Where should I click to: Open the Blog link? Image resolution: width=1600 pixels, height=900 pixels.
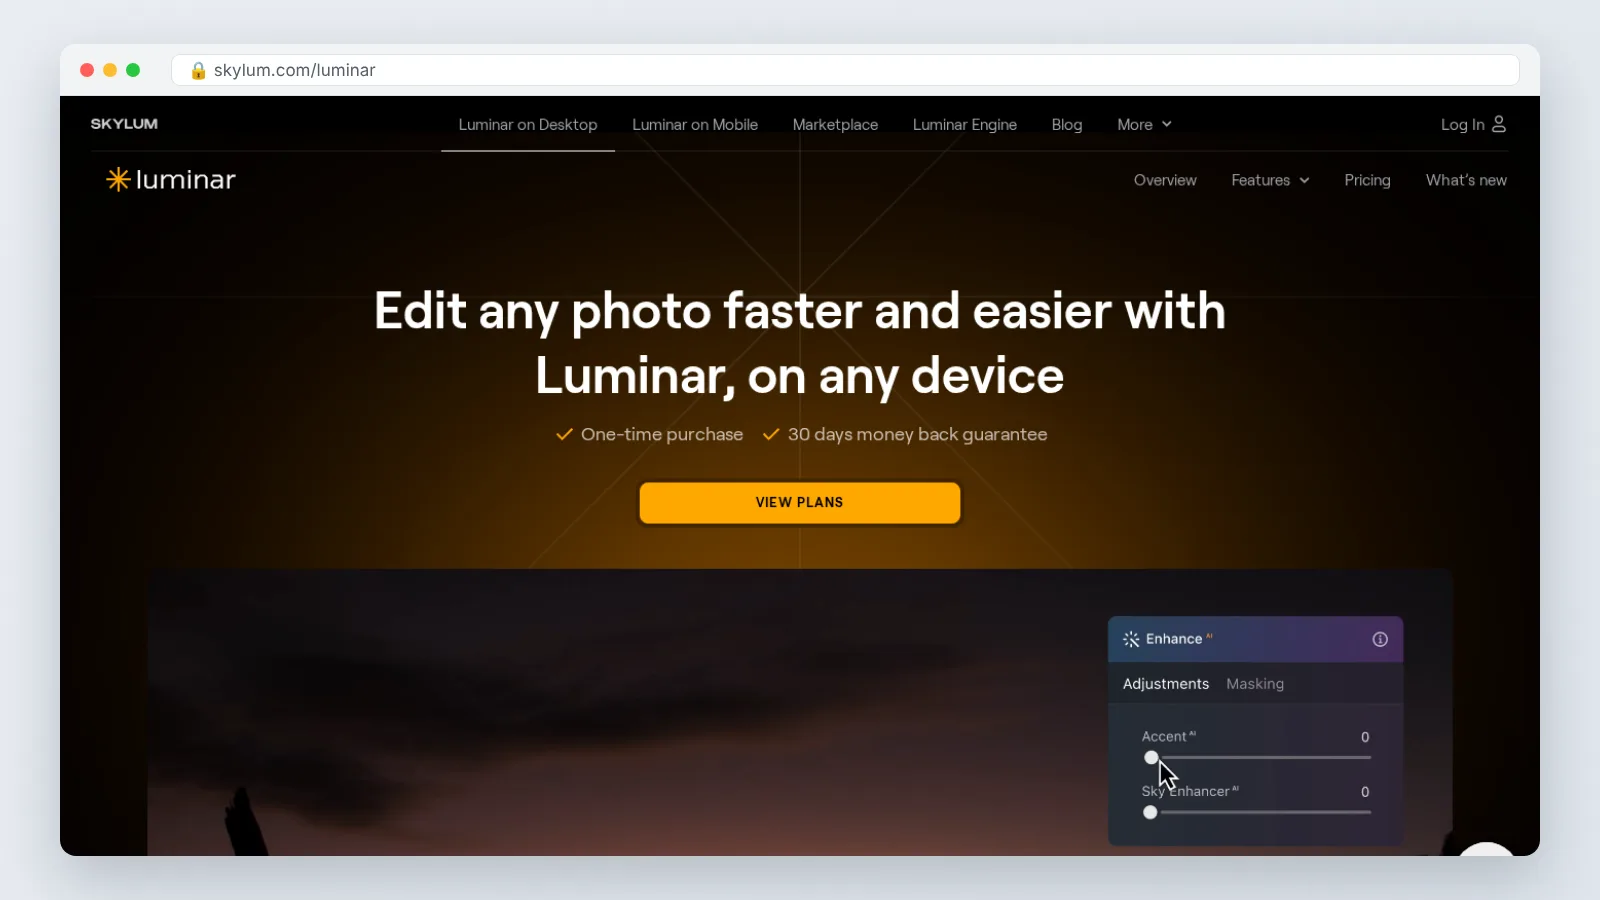pyautogui.click(x=1067, y=125)
